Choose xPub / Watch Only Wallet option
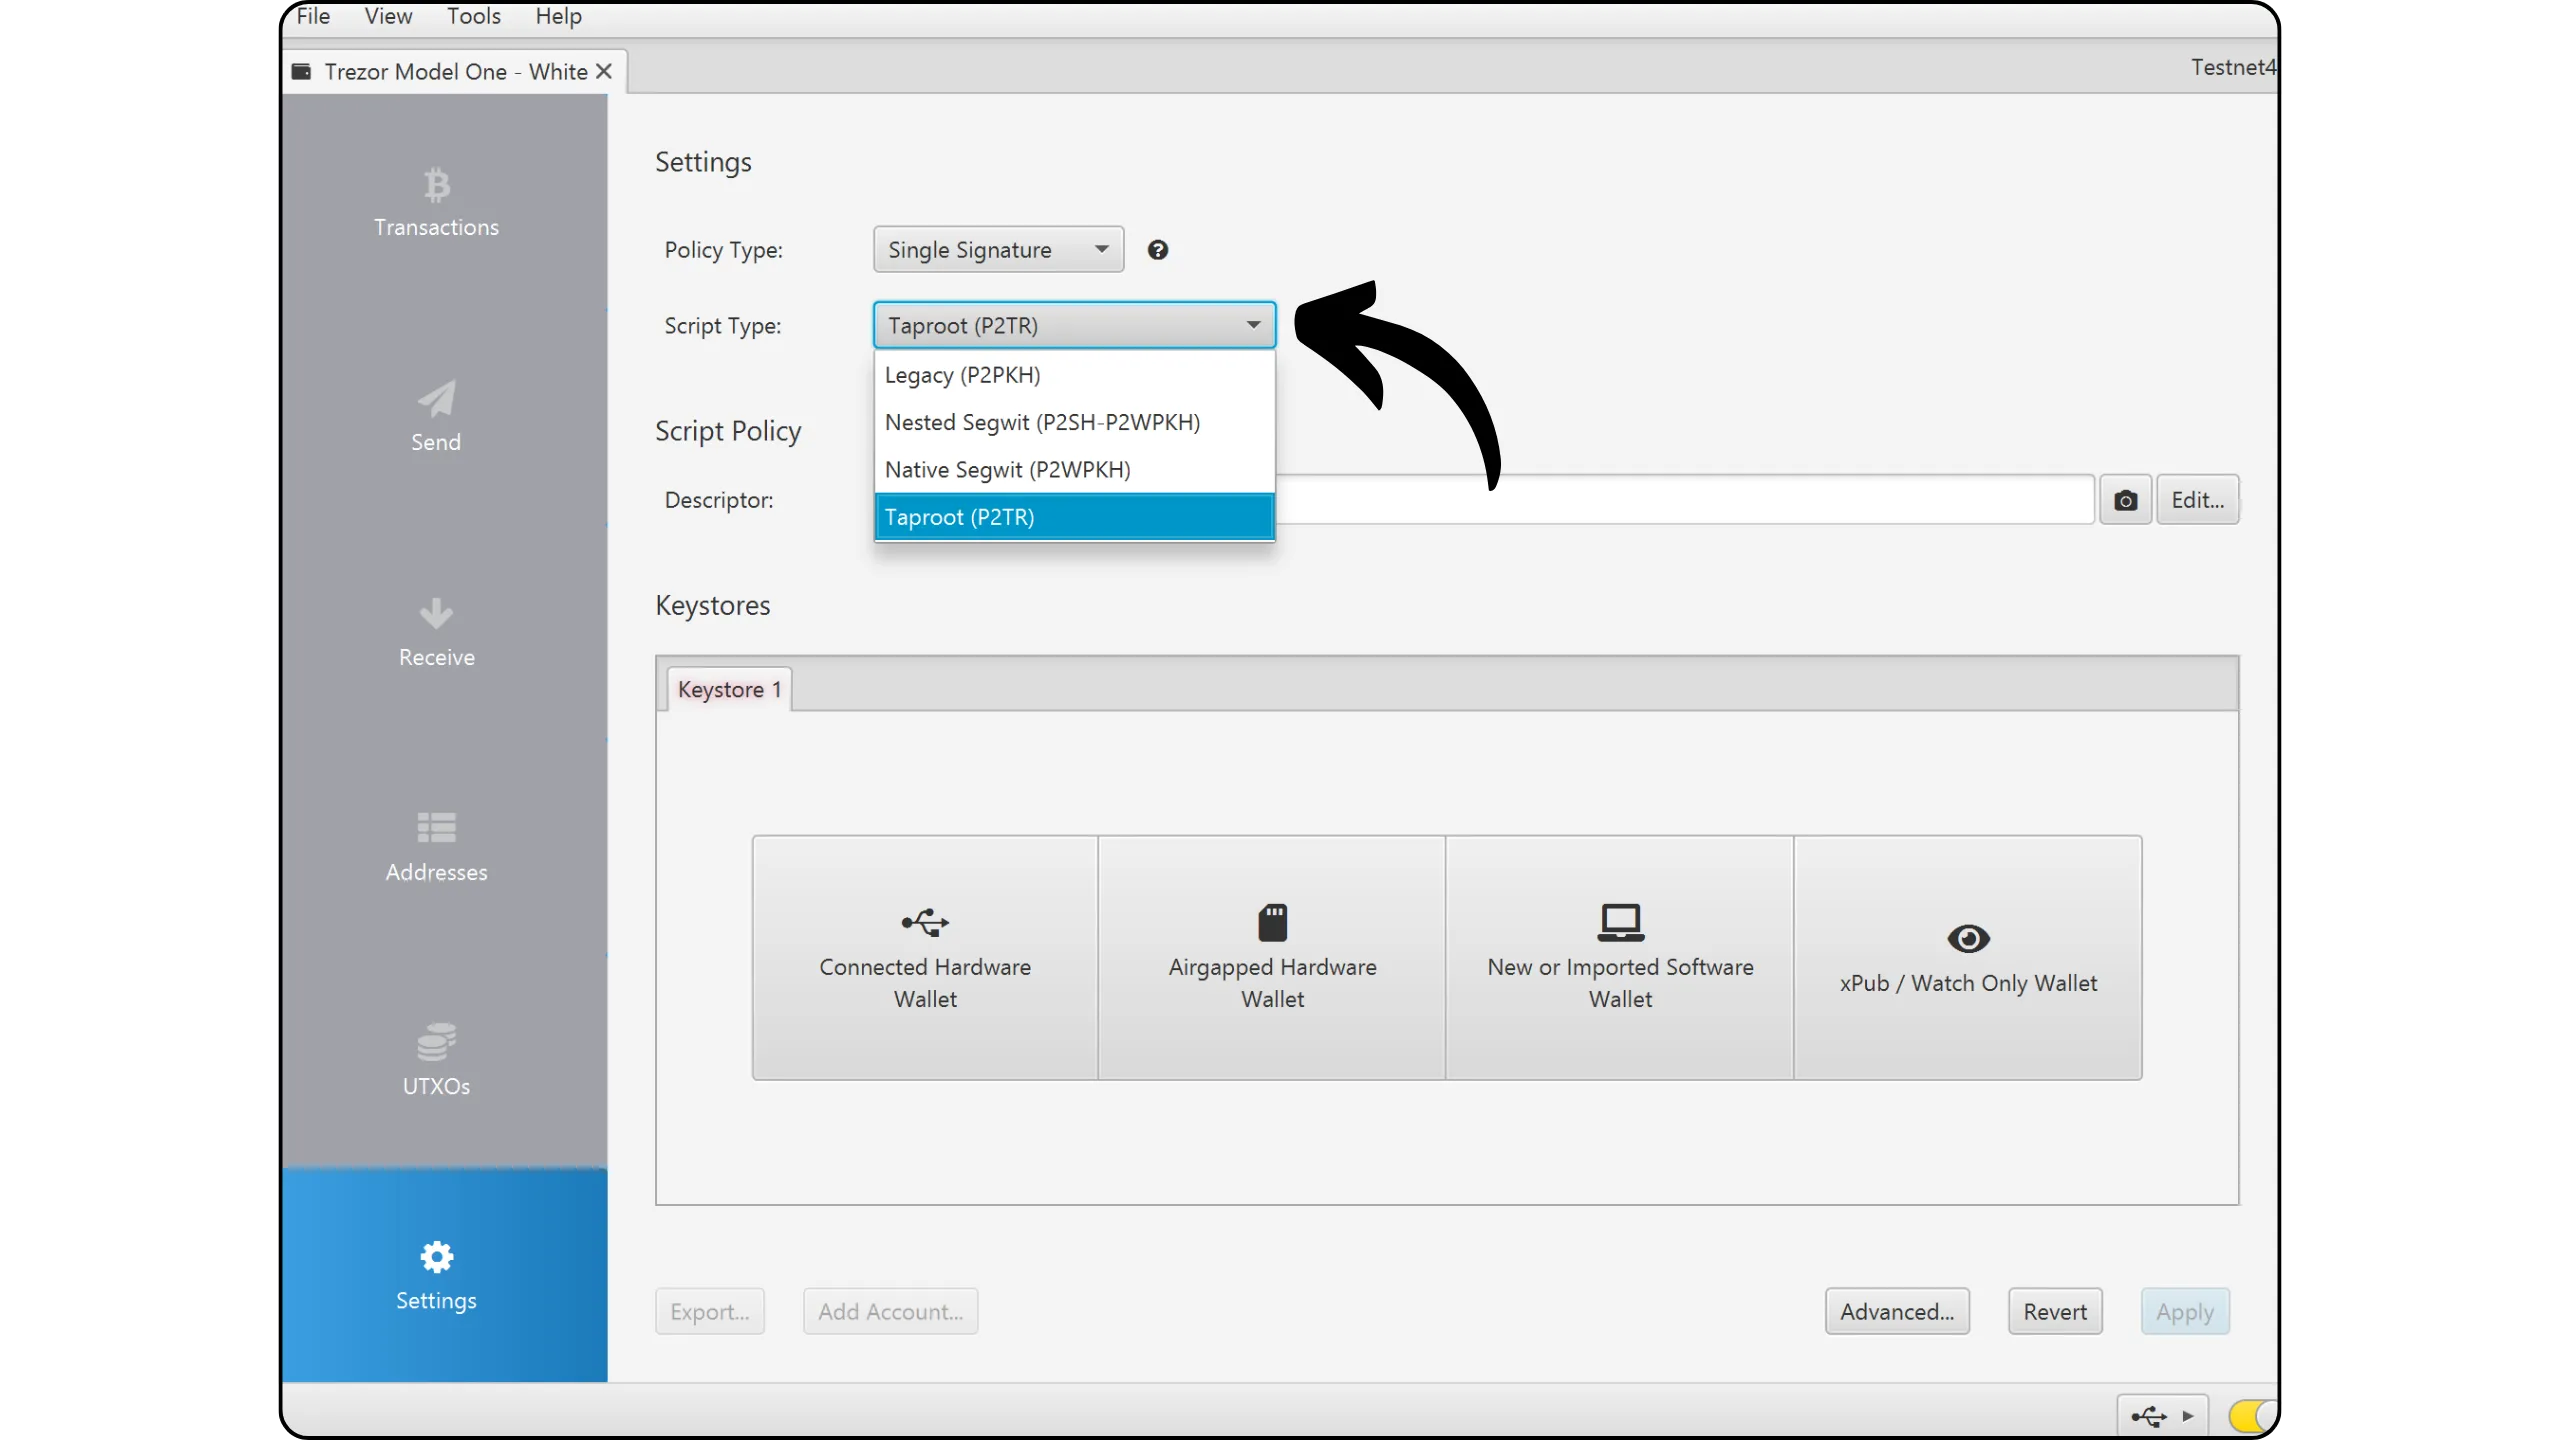 coord(1967,958)
